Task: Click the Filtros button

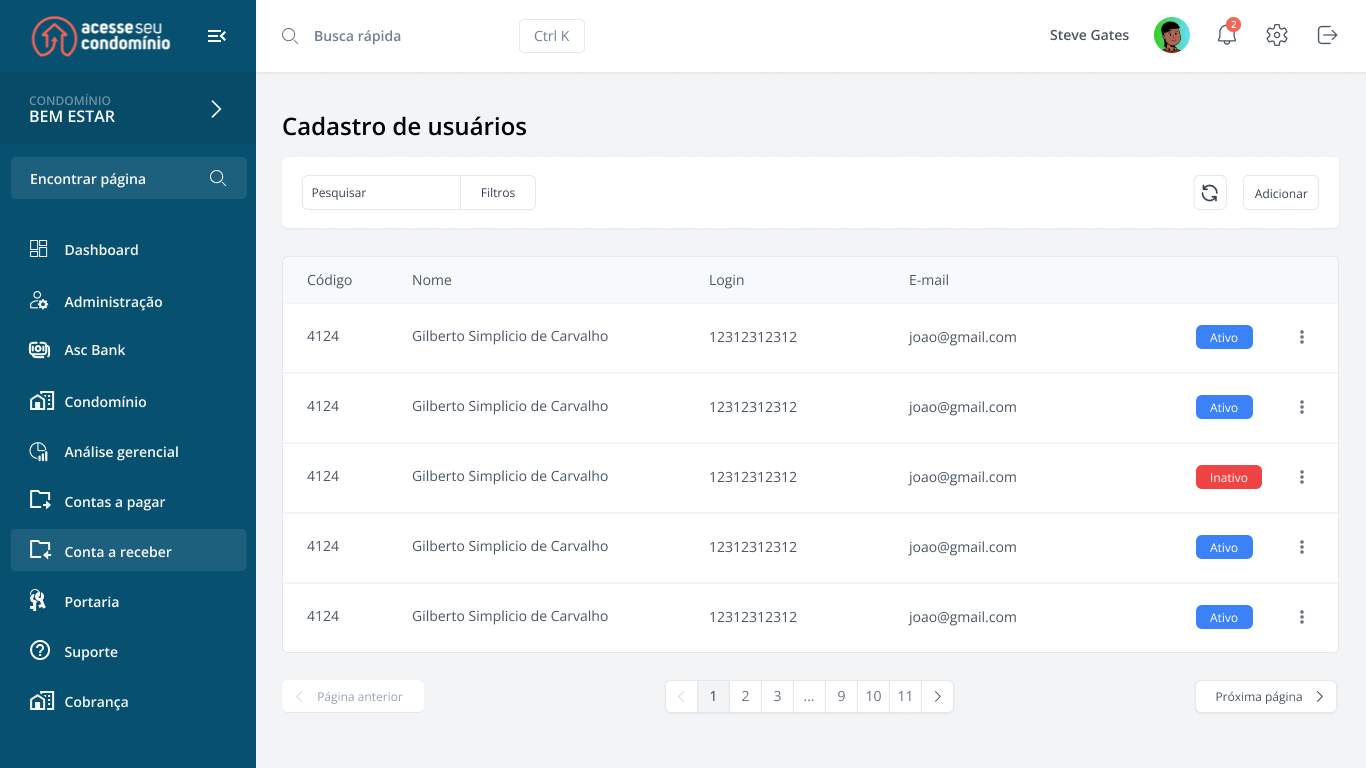Action: point(498,193)
